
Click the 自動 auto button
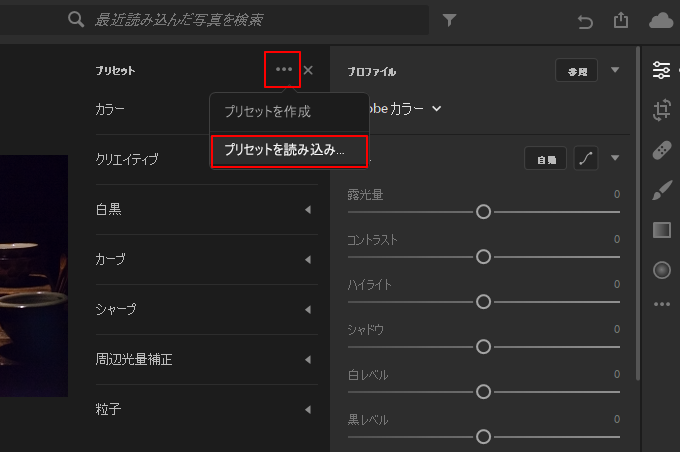click(545, 158)
